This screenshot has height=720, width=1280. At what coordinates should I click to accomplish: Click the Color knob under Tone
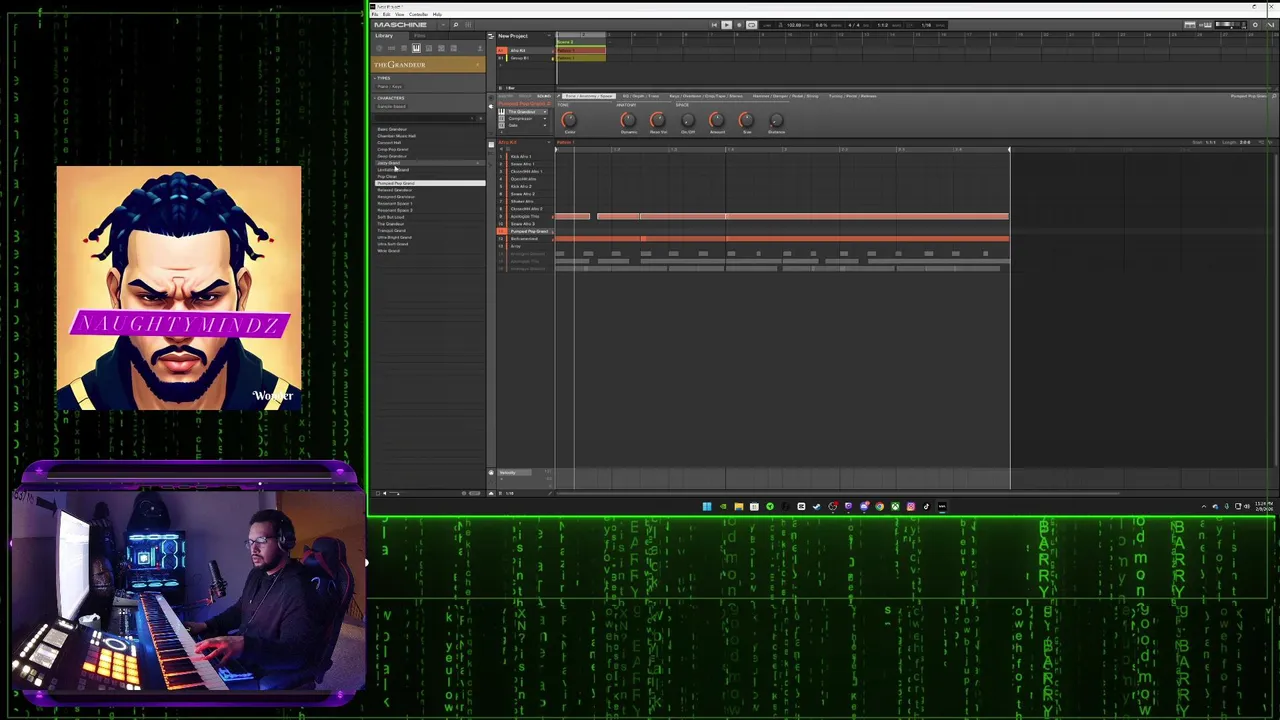[569, 120]
